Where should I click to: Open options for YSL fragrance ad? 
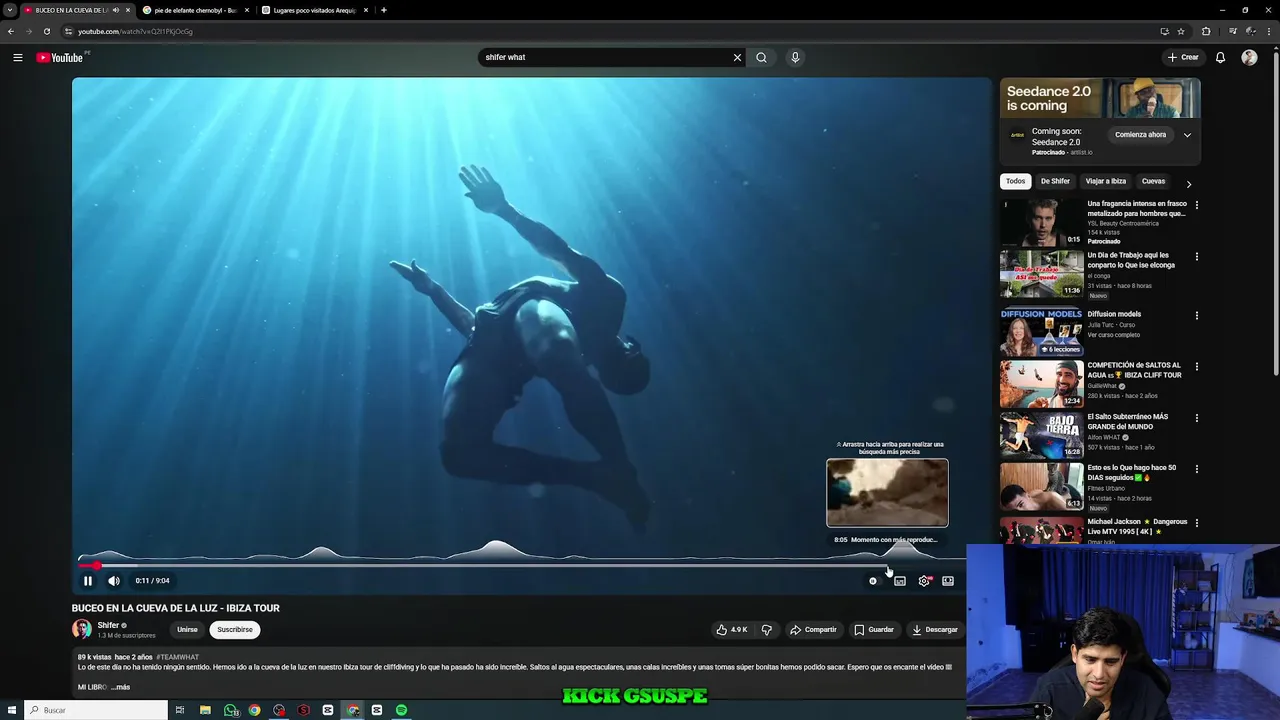coord(1196,205)
